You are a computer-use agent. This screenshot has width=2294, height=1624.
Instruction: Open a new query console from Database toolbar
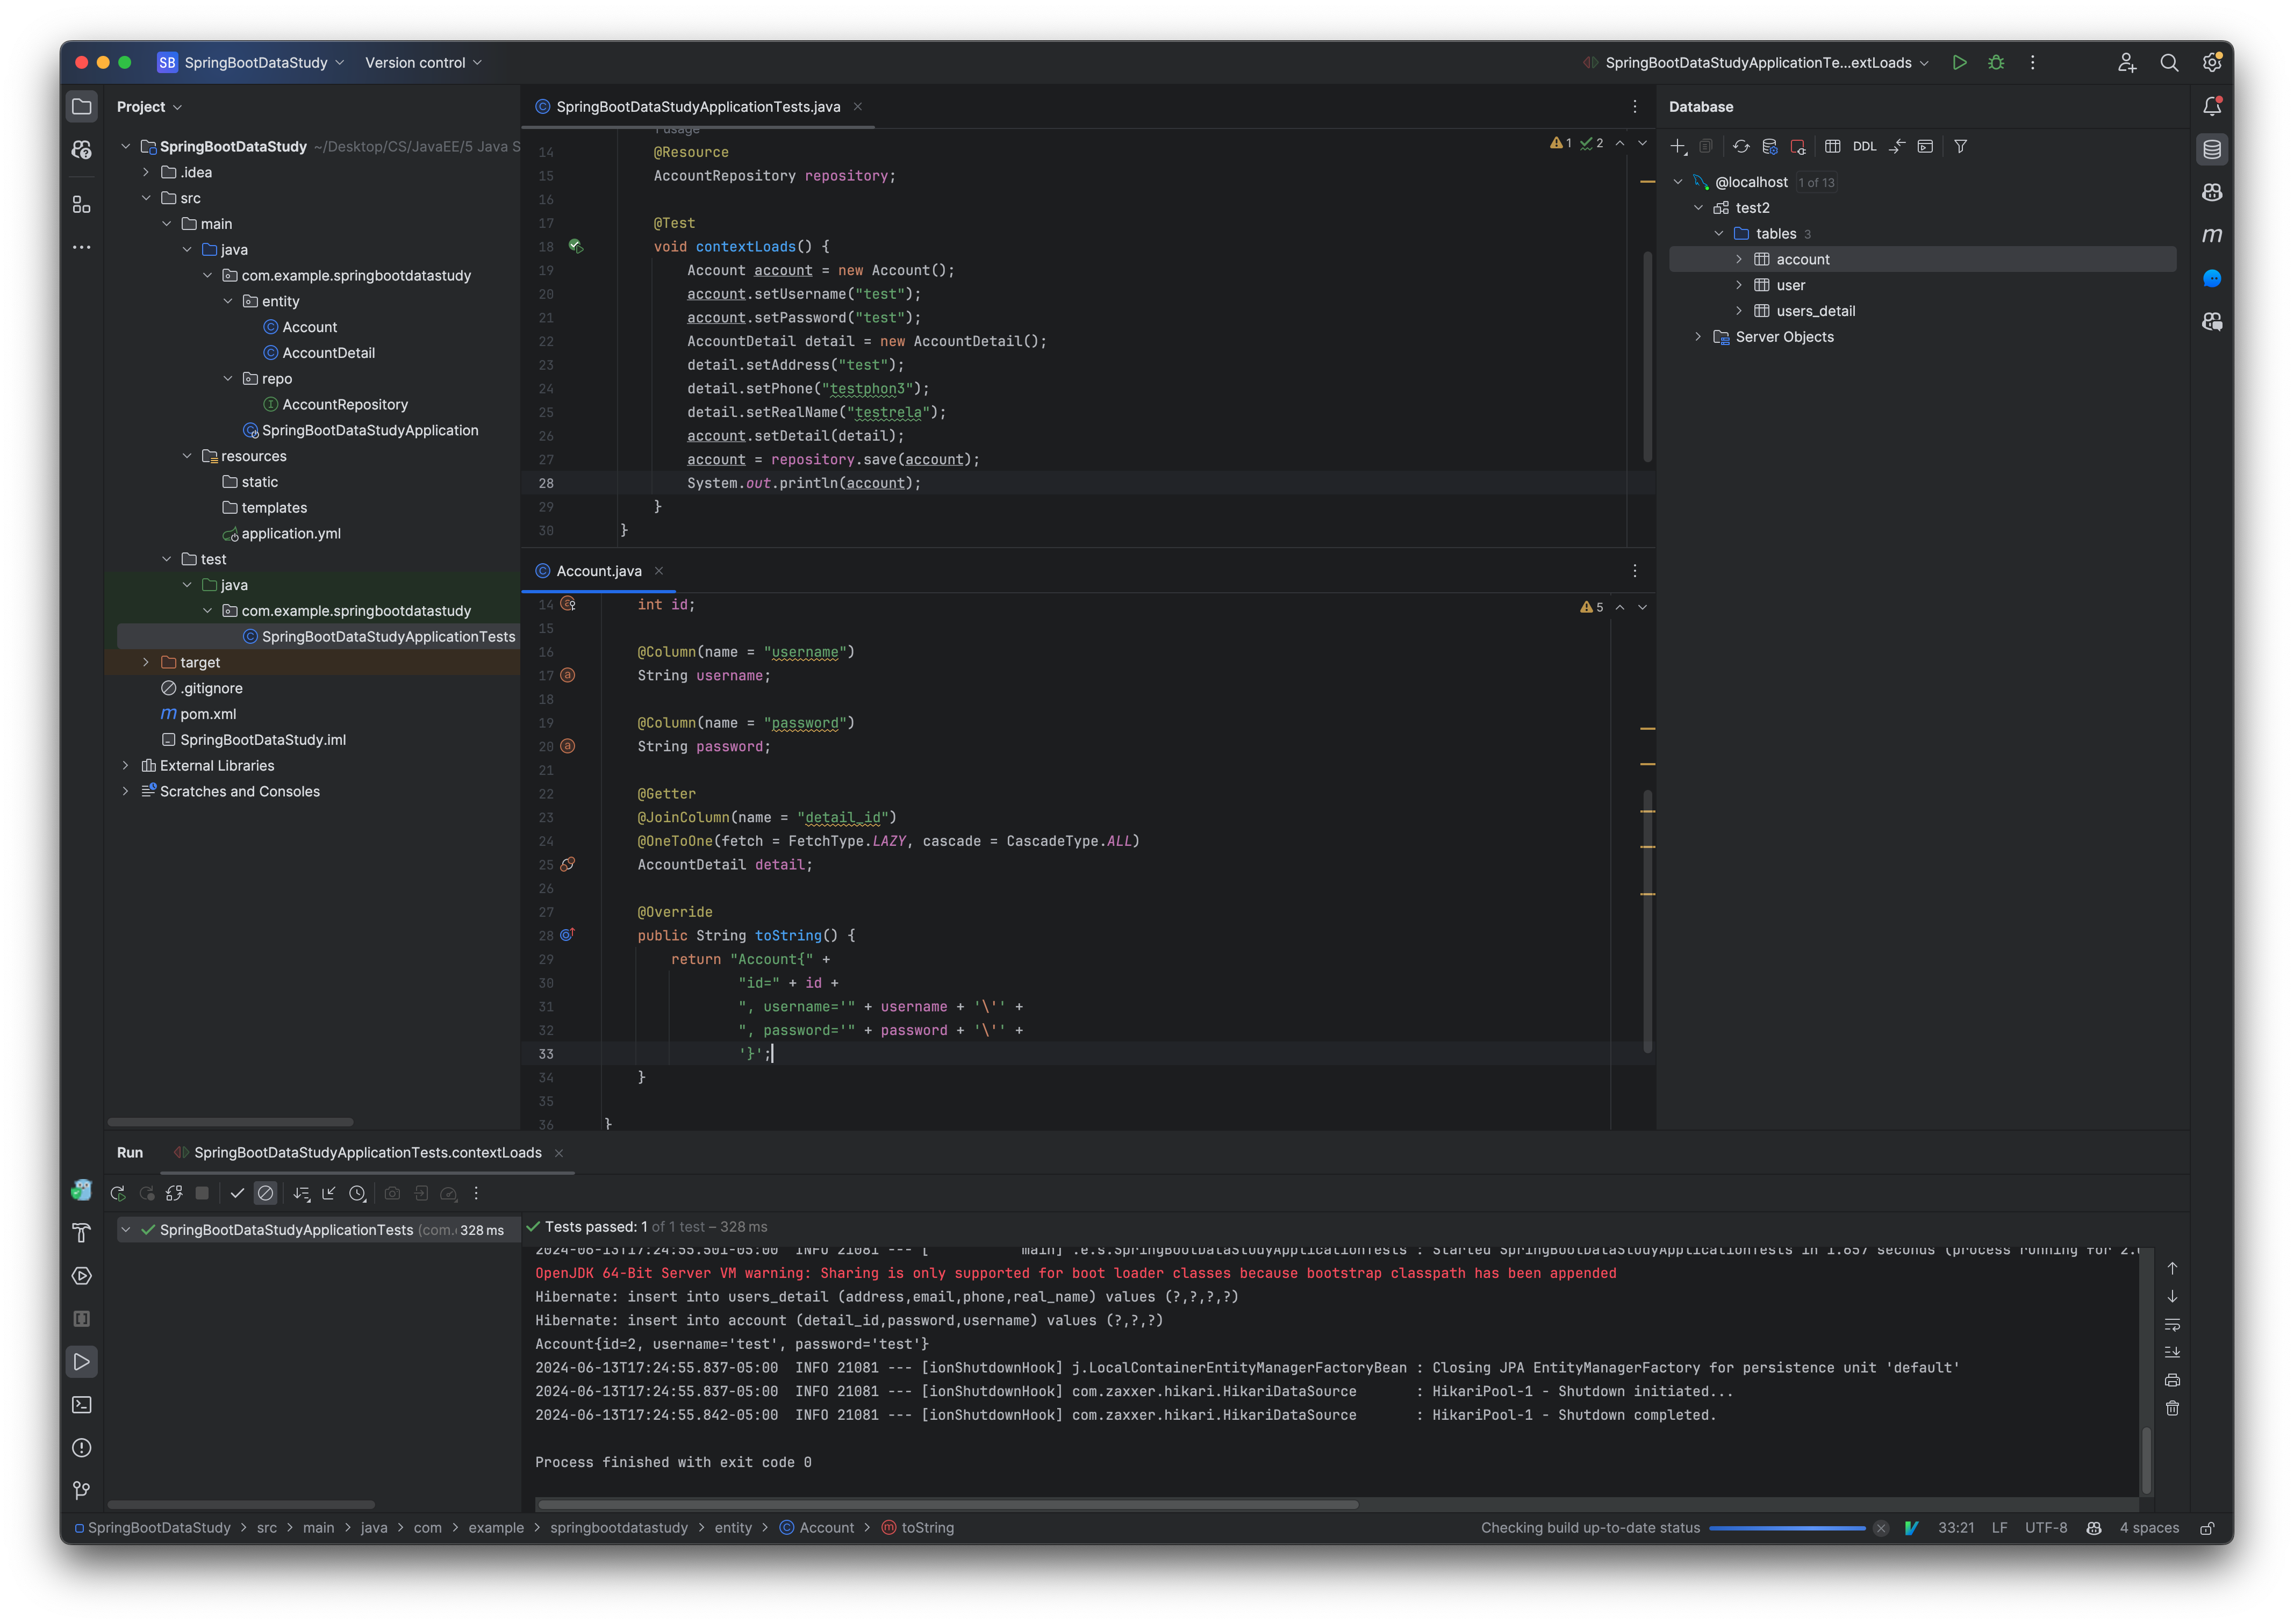[1926, 146]
